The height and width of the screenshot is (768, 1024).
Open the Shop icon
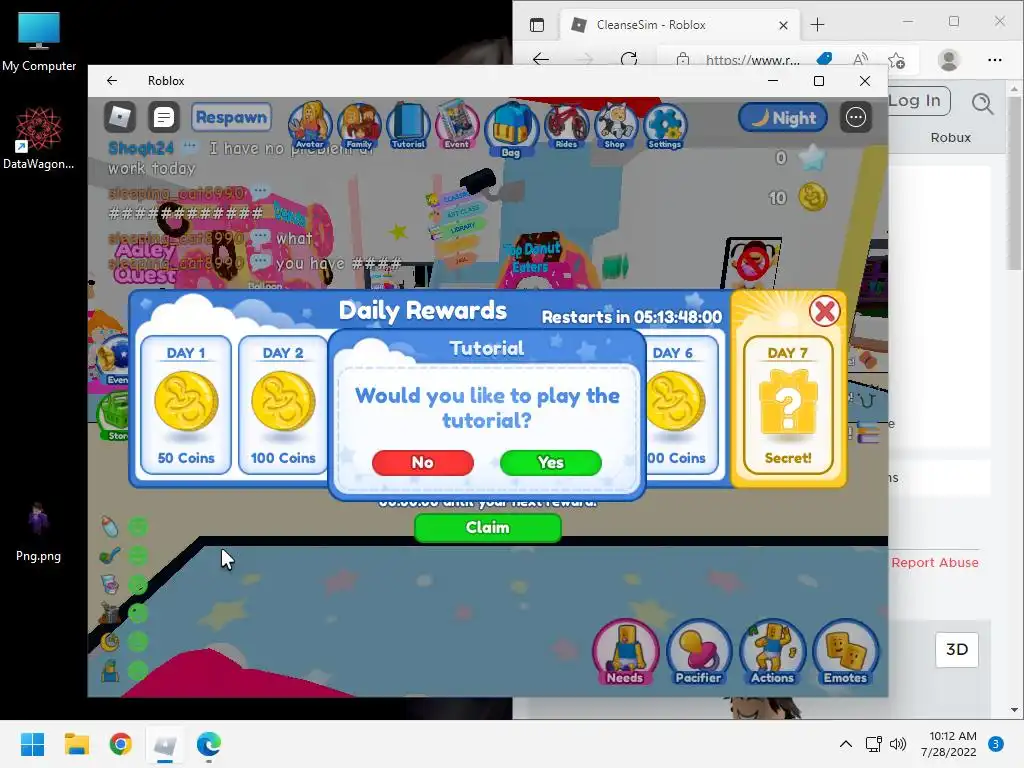[x=615, y=125]
